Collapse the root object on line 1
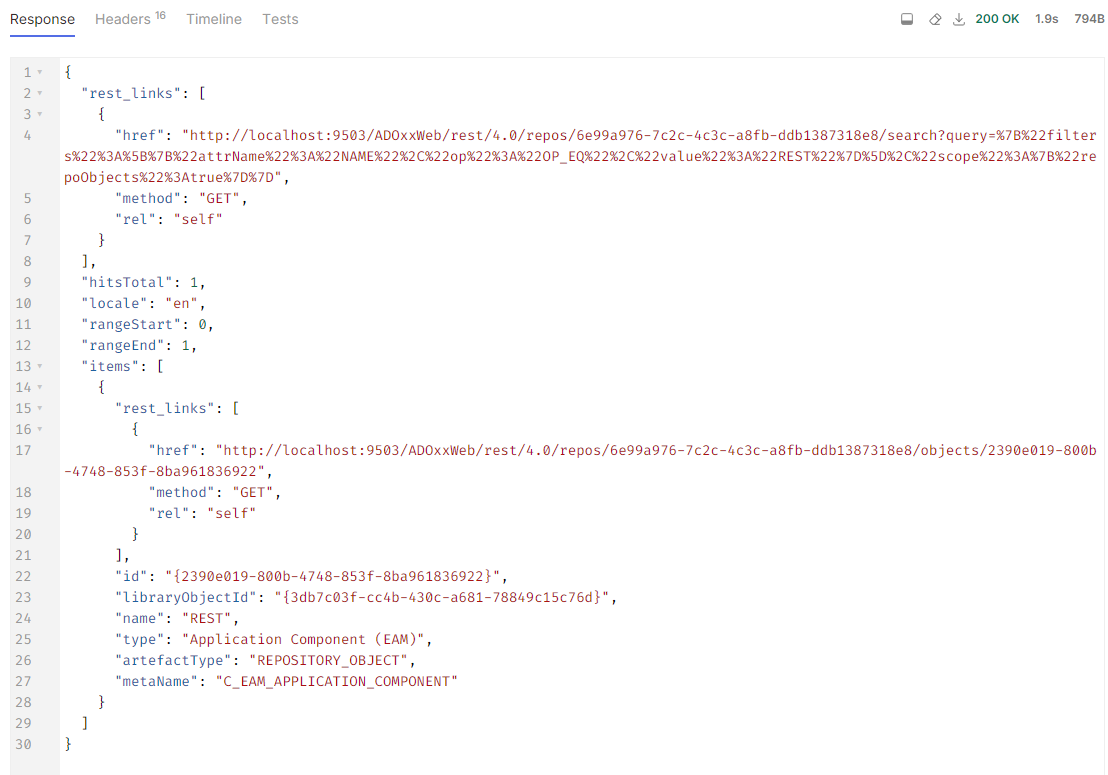1108x775 pixels. click(x=40, y=72)
